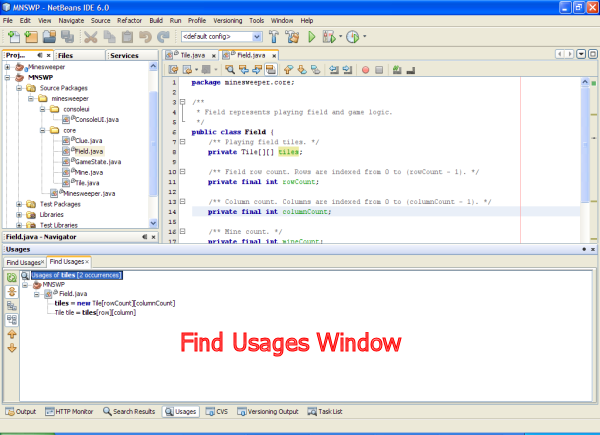This screenshot has height=435, width=600.
Task: Click editor Shift Line Right icon
Action: tap(347, 70)
